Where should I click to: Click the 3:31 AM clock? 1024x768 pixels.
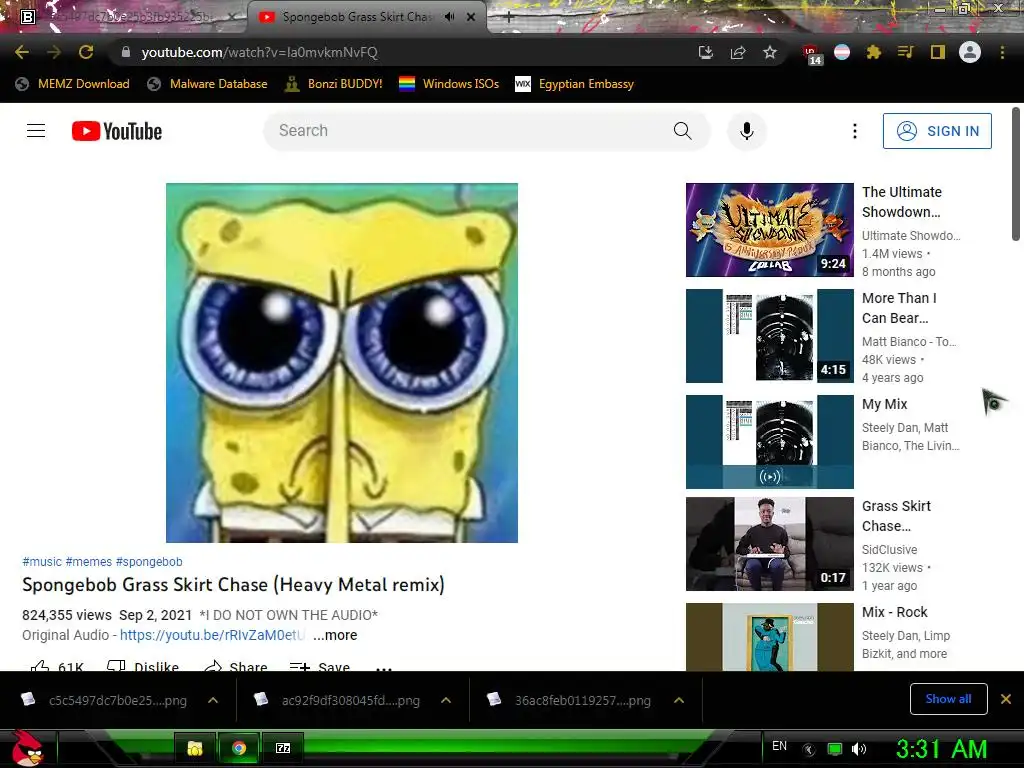pyautogui.click(x=941, y=749)
